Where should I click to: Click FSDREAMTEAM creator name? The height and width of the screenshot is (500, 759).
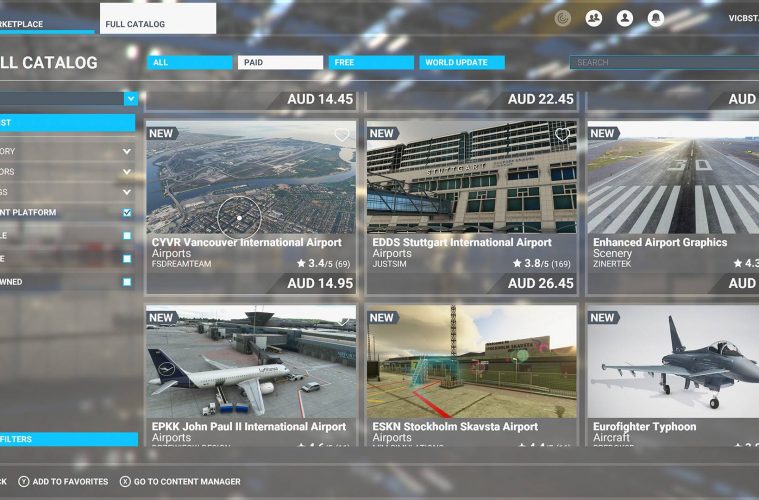182,264
